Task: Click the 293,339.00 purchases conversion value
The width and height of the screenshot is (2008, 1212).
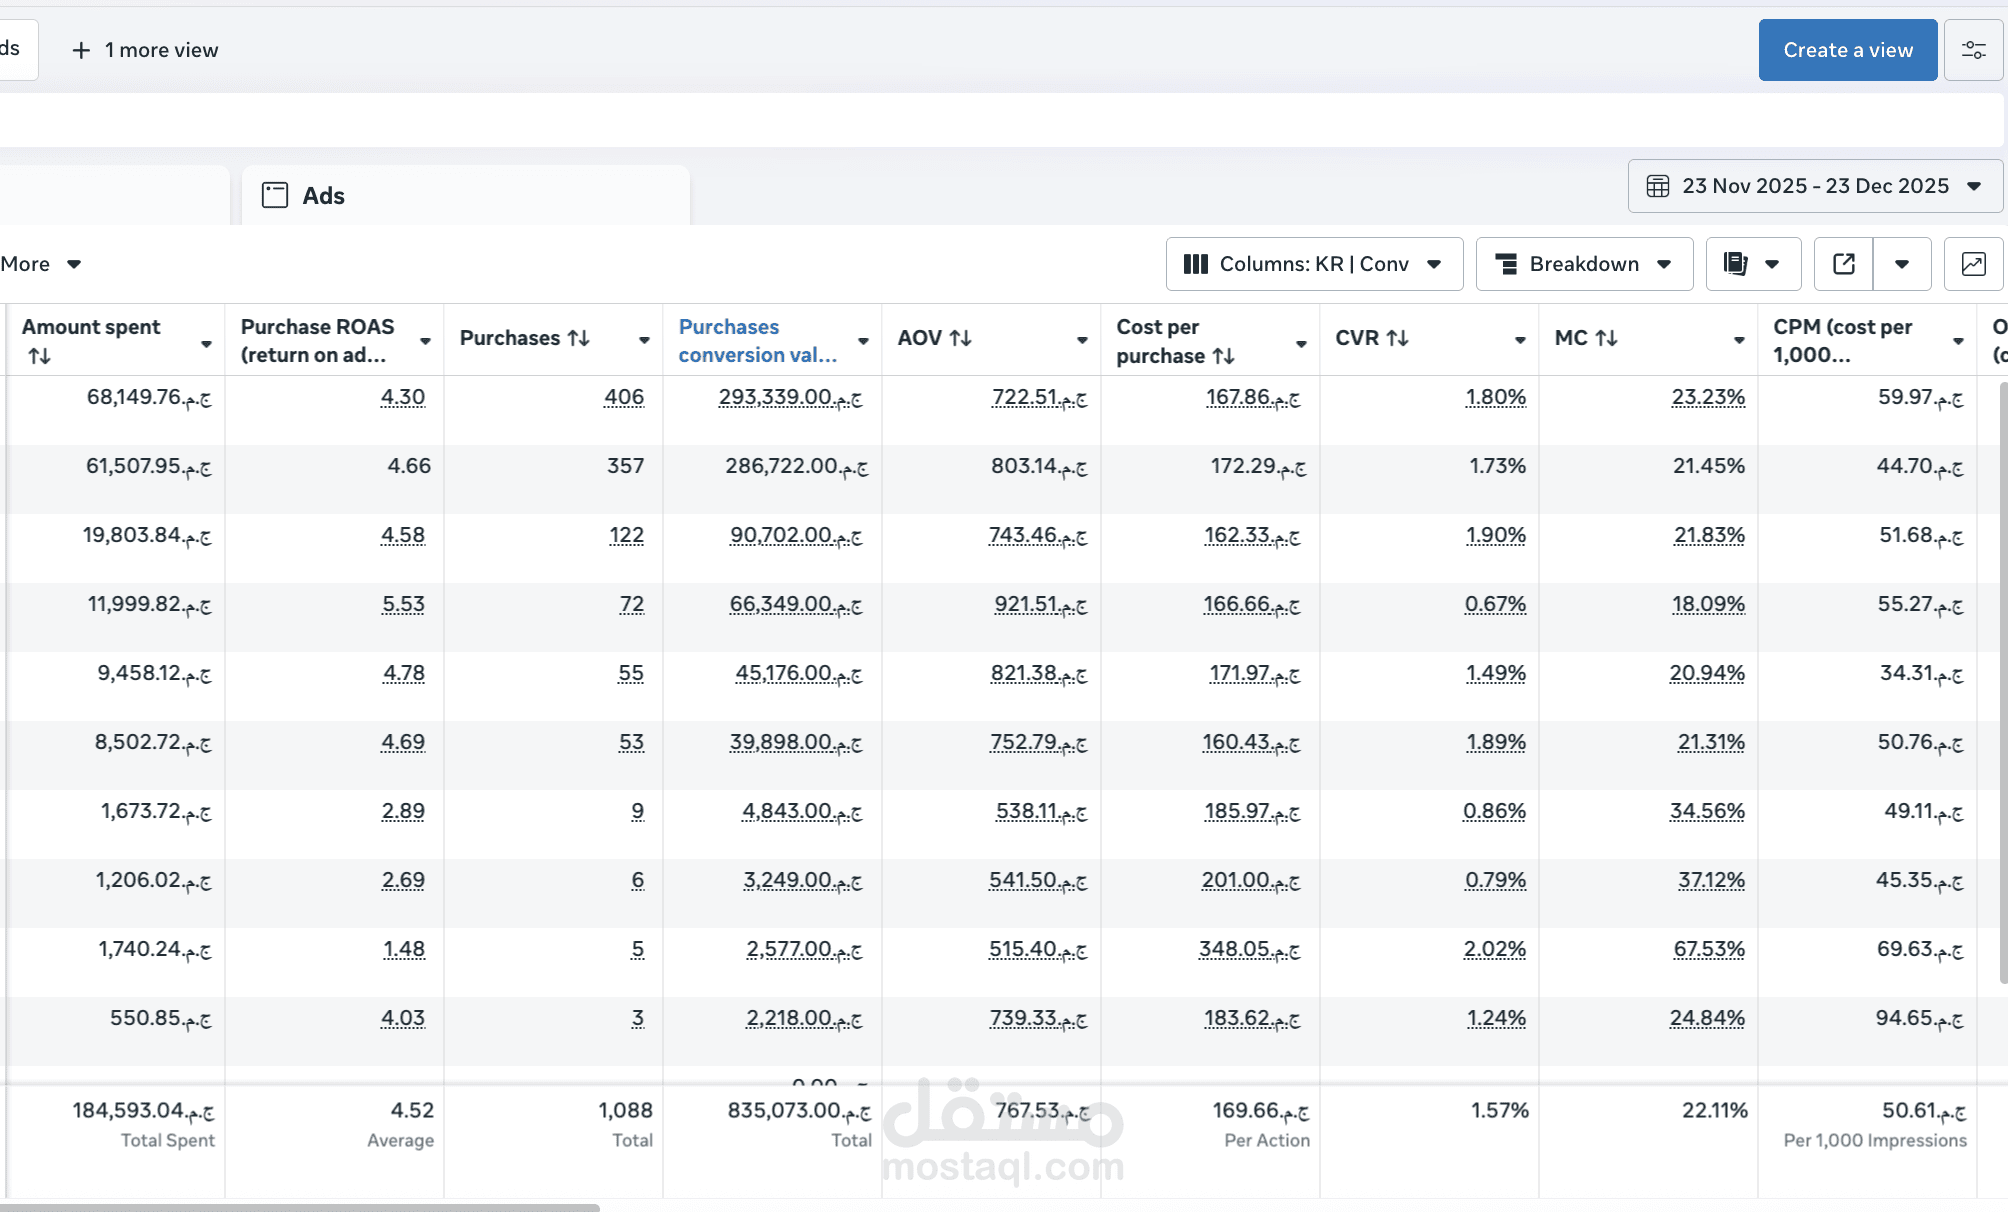Action: click(x=789, y=397)
